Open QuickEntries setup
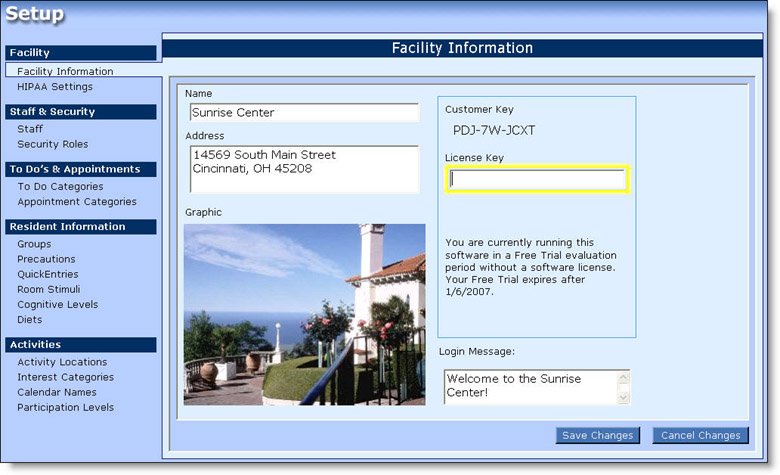 pos(48,274)
